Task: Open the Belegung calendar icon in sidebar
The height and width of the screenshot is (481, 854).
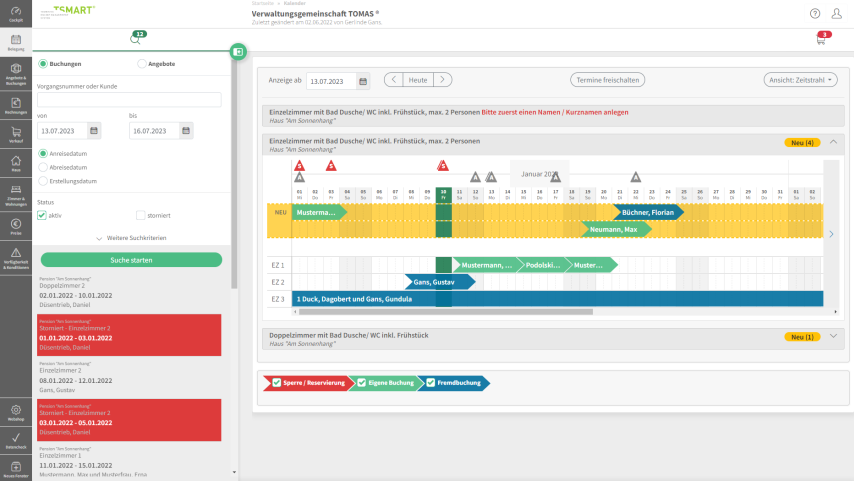Action: tap(15, 42)
